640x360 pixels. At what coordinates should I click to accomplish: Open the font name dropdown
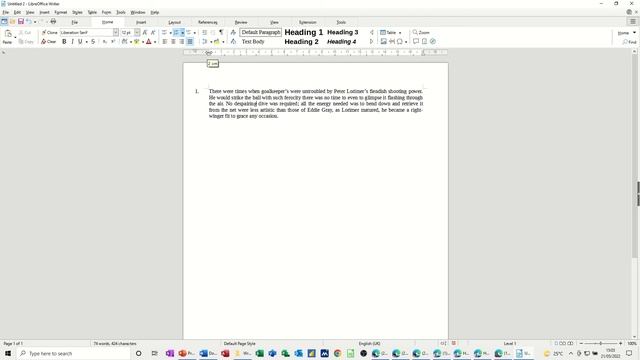click(x=116, y=32)
